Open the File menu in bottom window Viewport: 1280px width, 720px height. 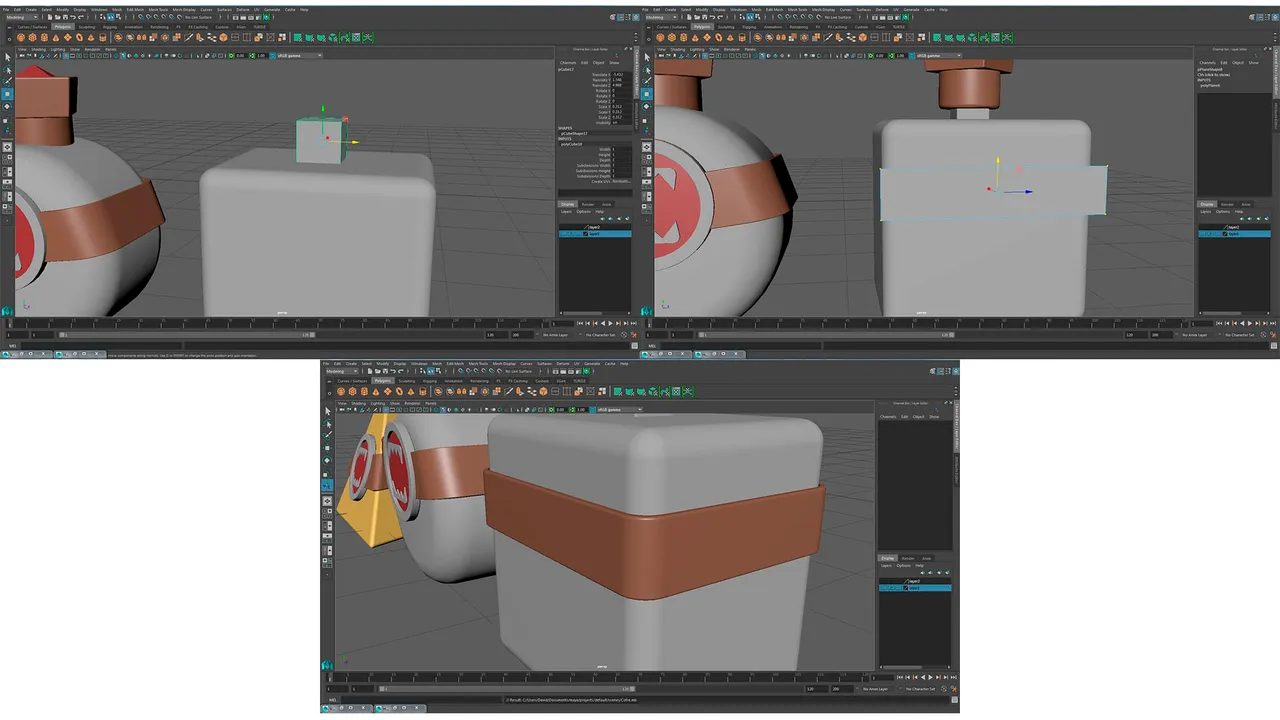point(326,364)
